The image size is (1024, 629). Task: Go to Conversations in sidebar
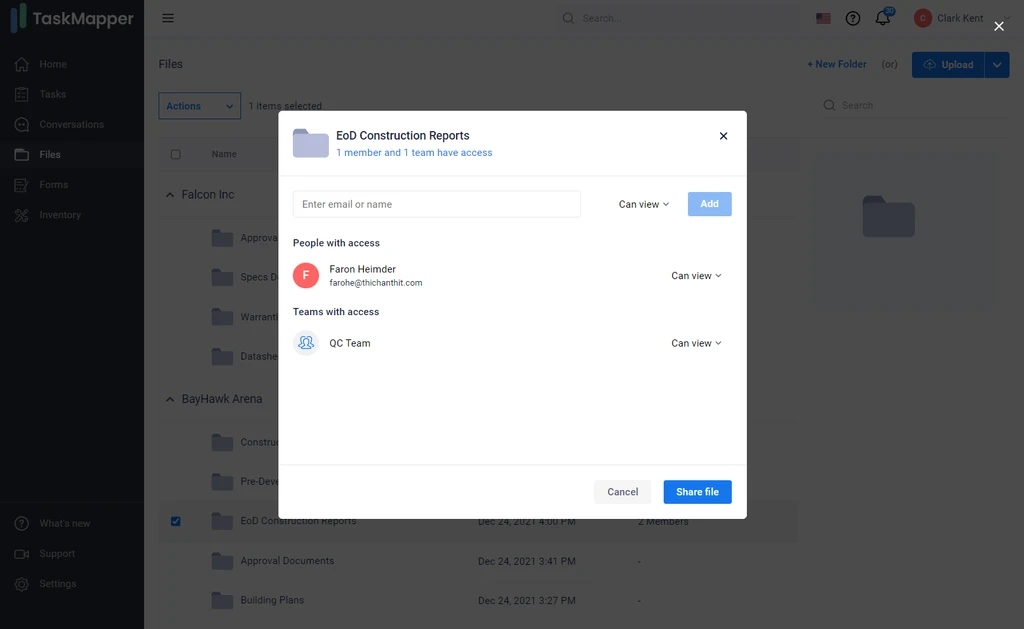tap(71, 124)
